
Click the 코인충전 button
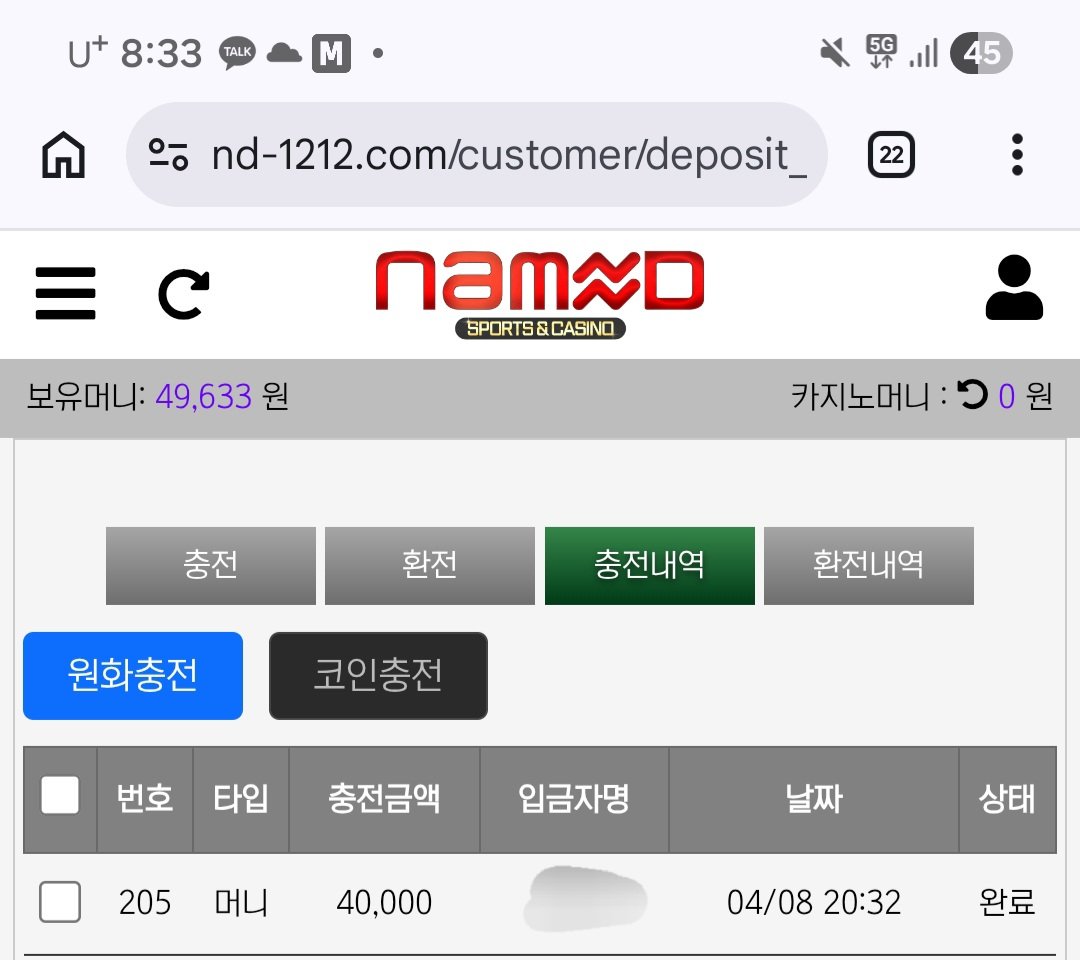(x=378, y=676)
